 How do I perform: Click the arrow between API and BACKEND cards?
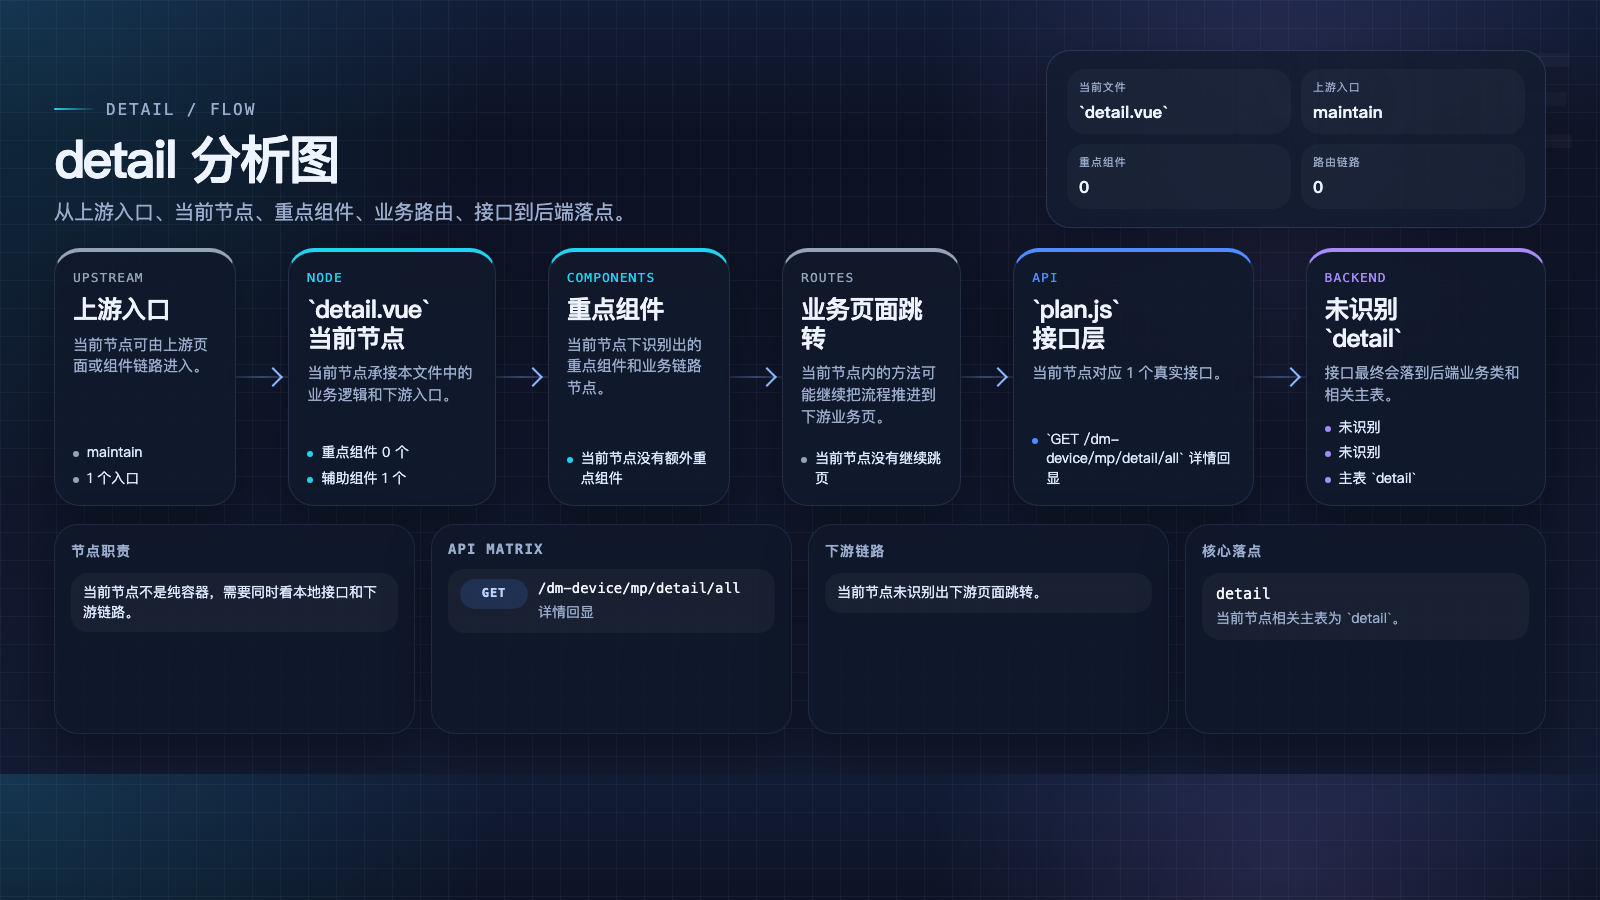point(1279,377)
